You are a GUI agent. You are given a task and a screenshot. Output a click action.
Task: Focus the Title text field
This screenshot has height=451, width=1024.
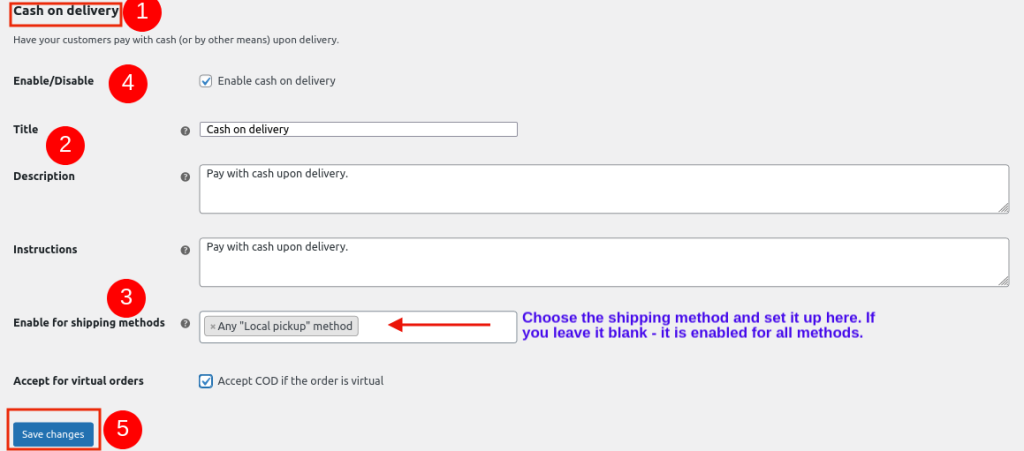[x=358, y=129]
